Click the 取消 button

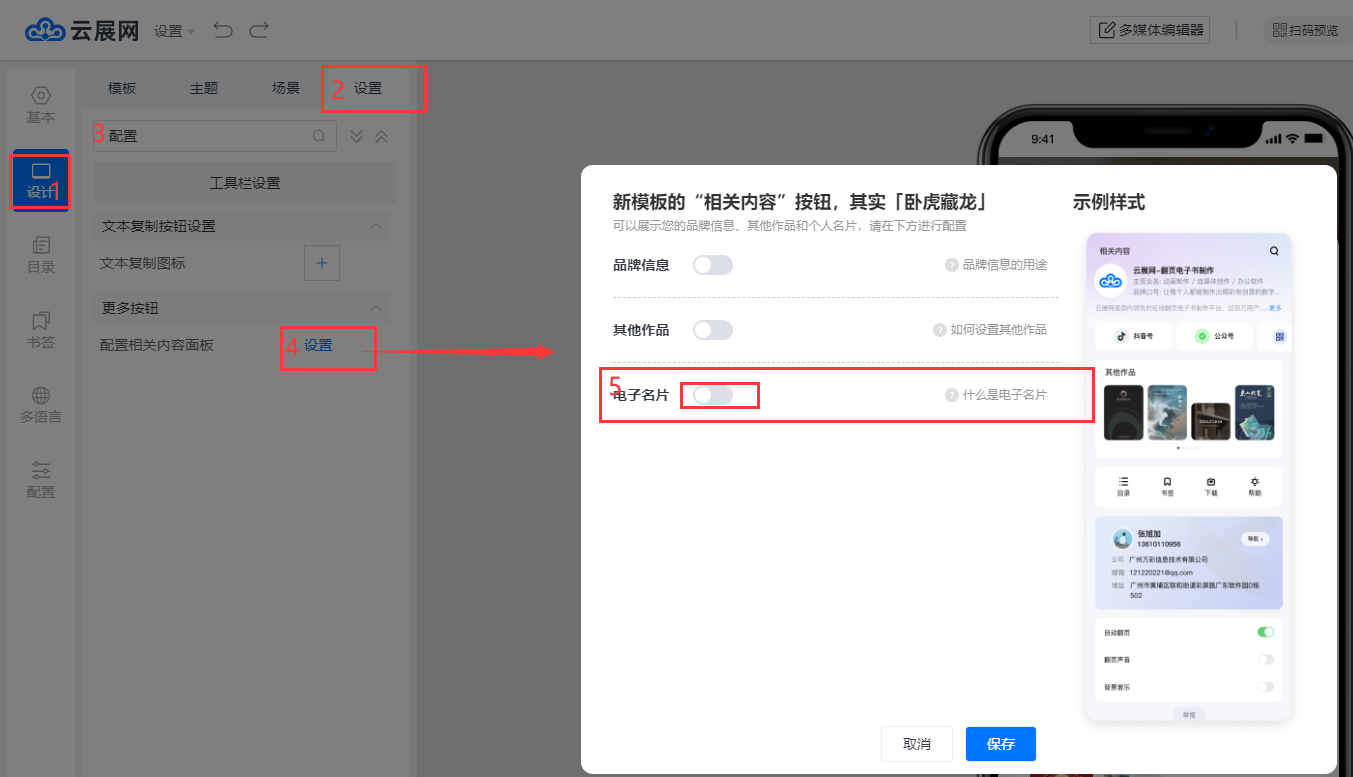[x=916, y=744]
